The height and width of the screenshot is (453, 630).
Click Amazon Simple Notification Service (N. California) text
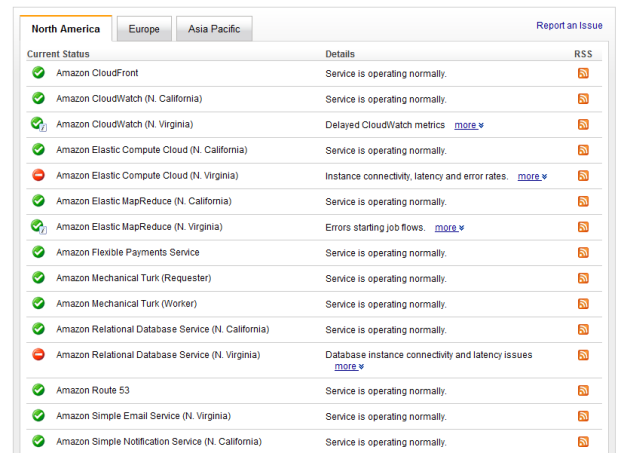(x=159, y=442)
